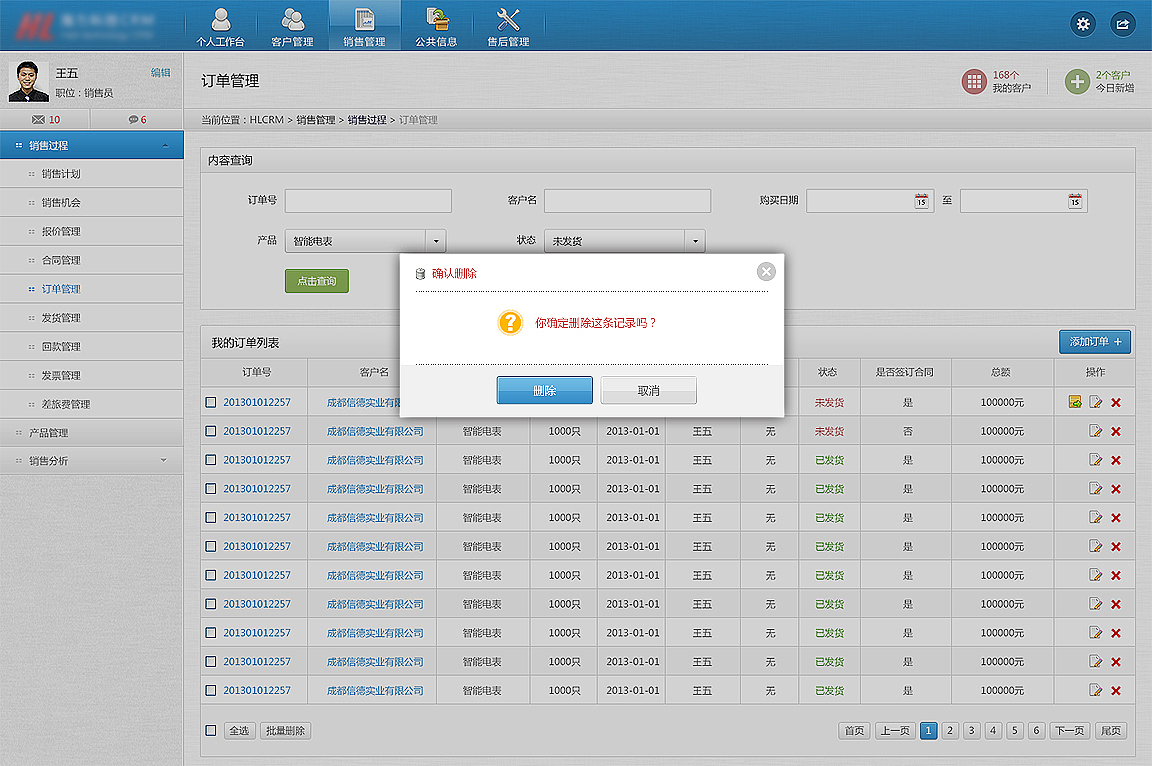Open calendar picker for the 至 end date field
Screen dimensions: 1152x766
[x=1075, y=201]
